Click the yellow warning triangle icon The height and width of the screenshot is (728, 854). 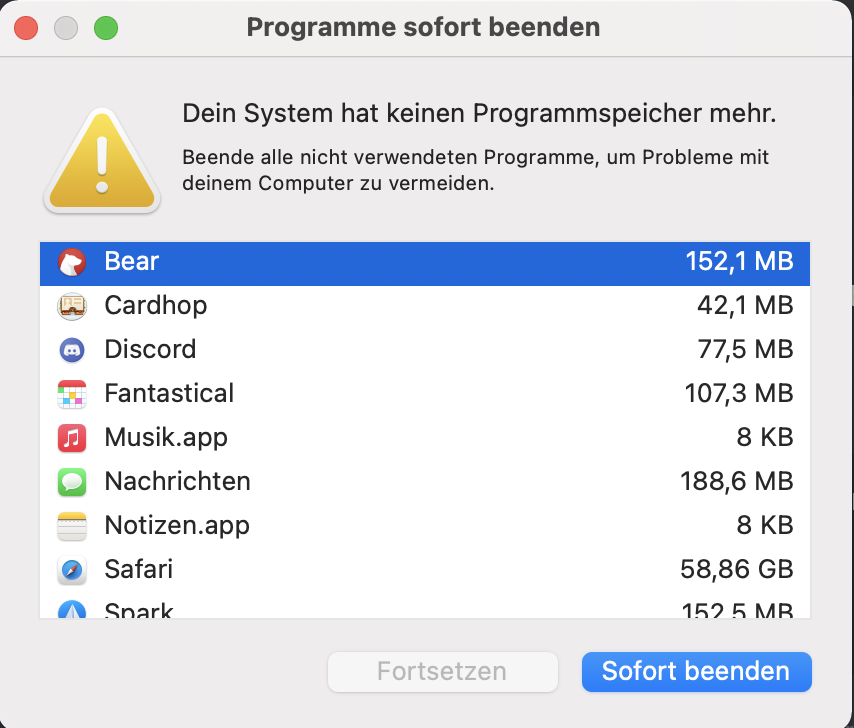(101, 164)
